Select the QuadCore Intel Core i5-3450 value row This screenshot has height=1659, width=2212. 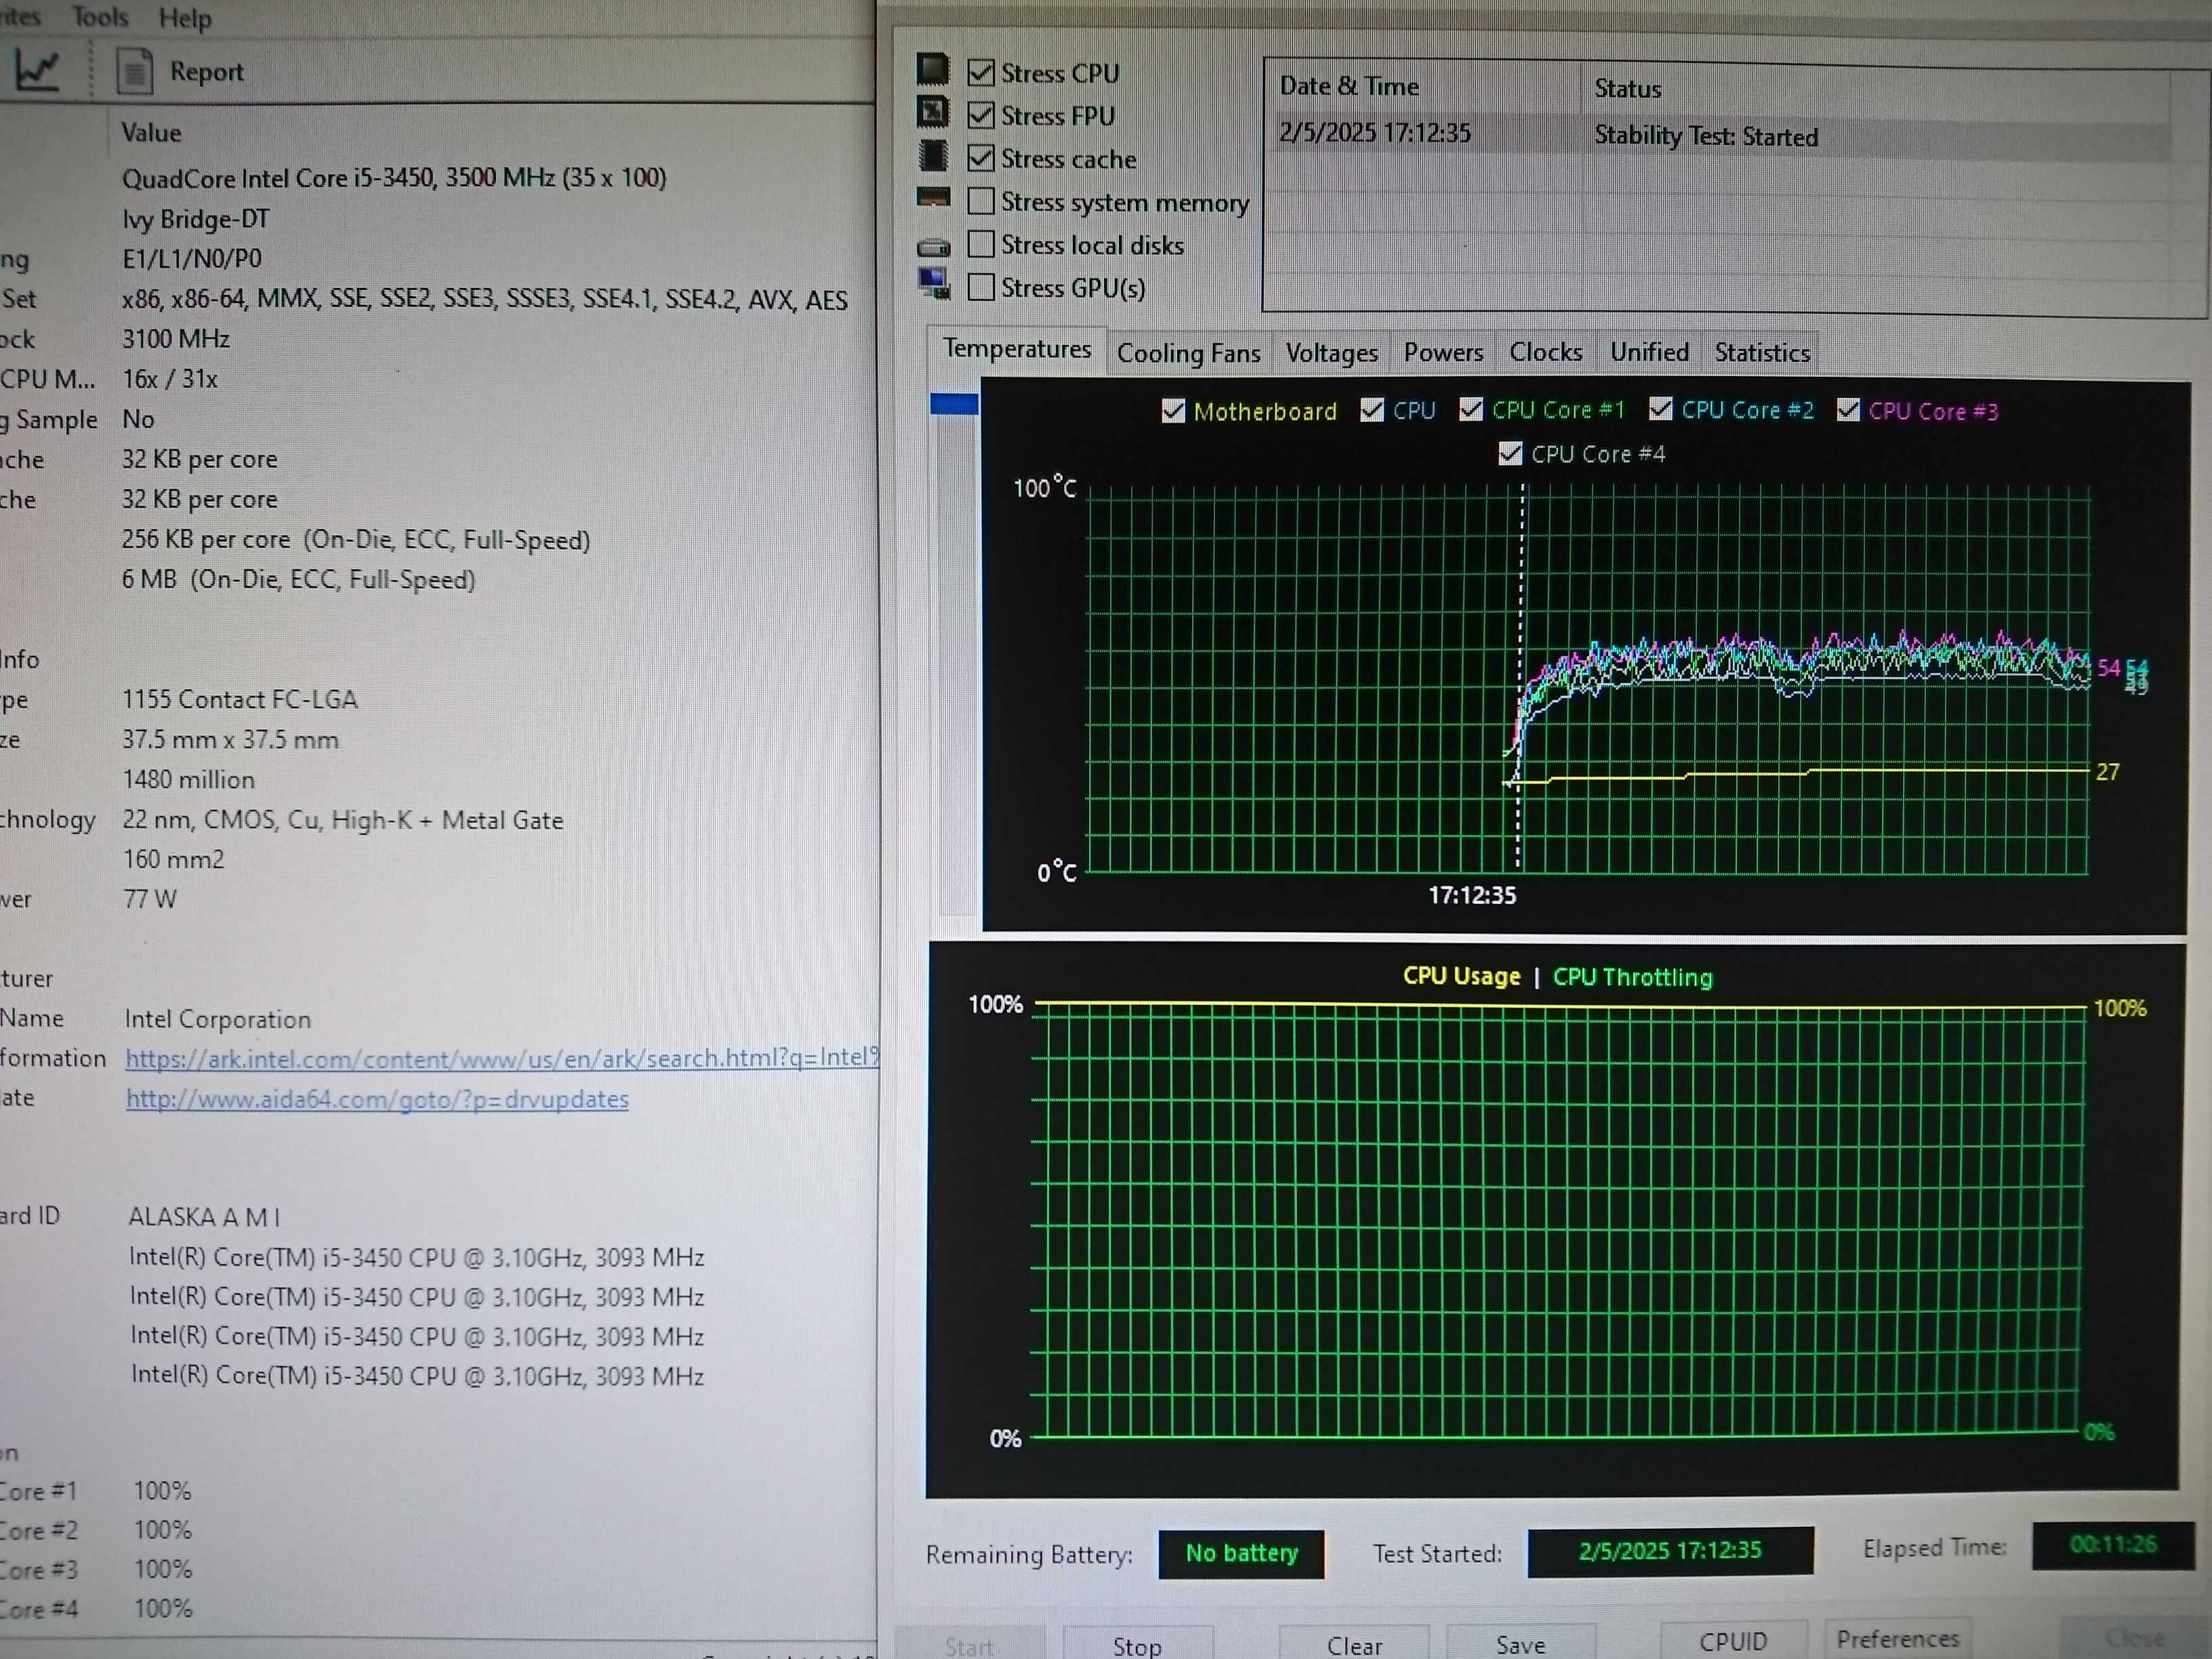click(x=394, y=178)
